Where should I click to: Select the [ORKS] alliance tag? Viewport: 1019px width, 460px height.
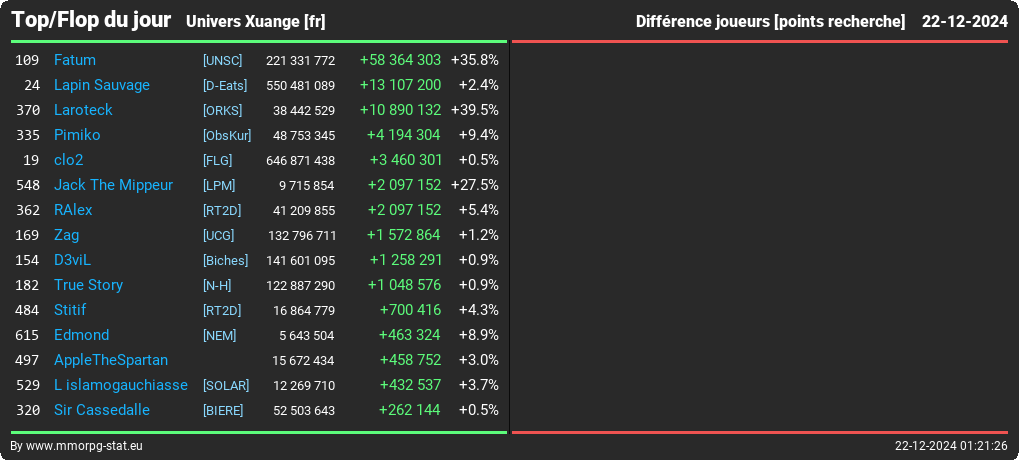tap(222, 110)
